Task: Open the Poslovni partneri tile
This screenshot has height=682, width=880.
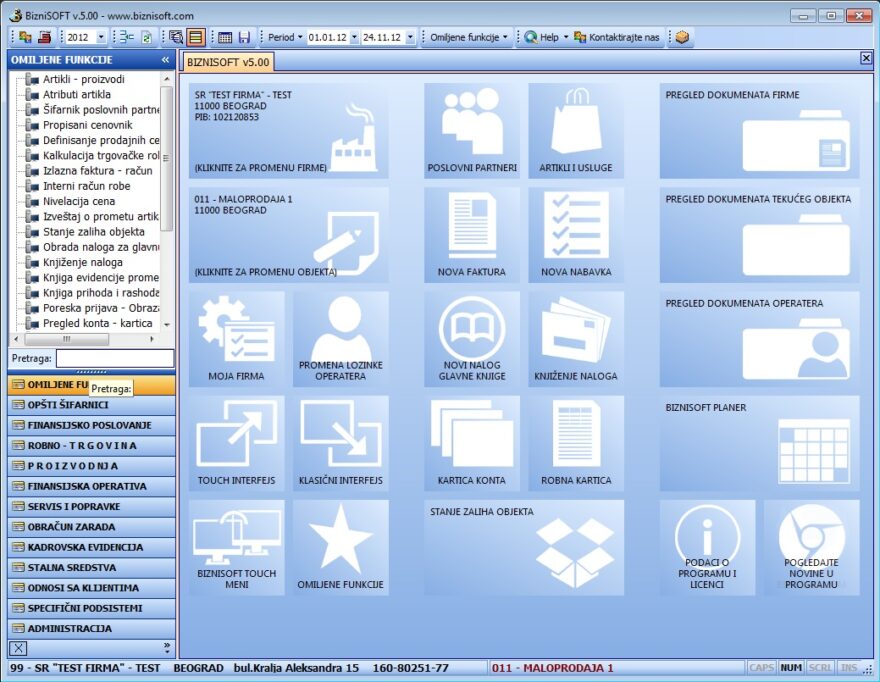Action: pyautogui.click(x=472, y=131)
